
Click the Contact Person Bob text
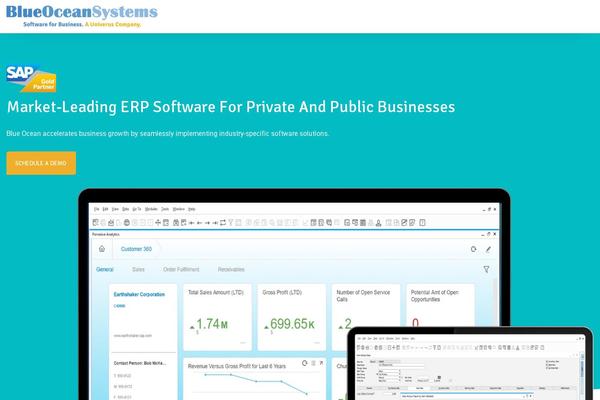(140, 363)
